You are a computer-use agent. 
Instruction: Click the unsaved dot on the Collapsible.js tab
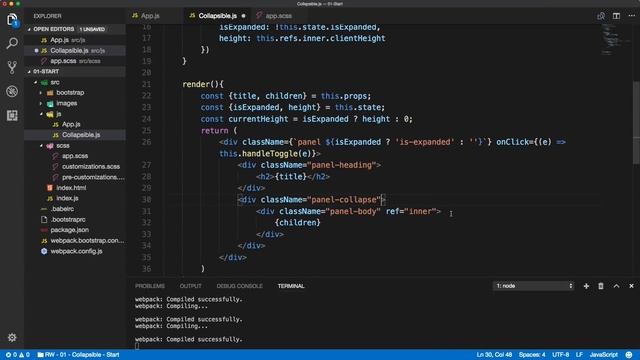tap(244, 16)
